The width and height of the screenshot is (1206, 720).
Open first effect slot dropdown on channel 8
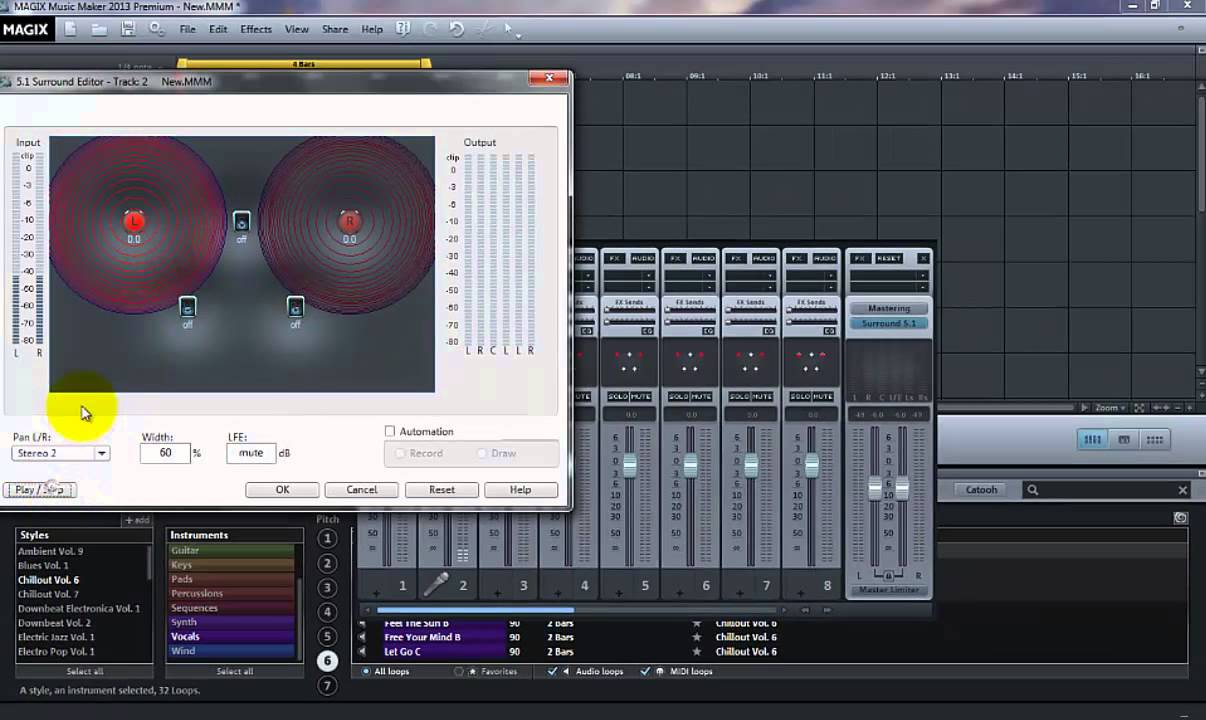point(831,274)
